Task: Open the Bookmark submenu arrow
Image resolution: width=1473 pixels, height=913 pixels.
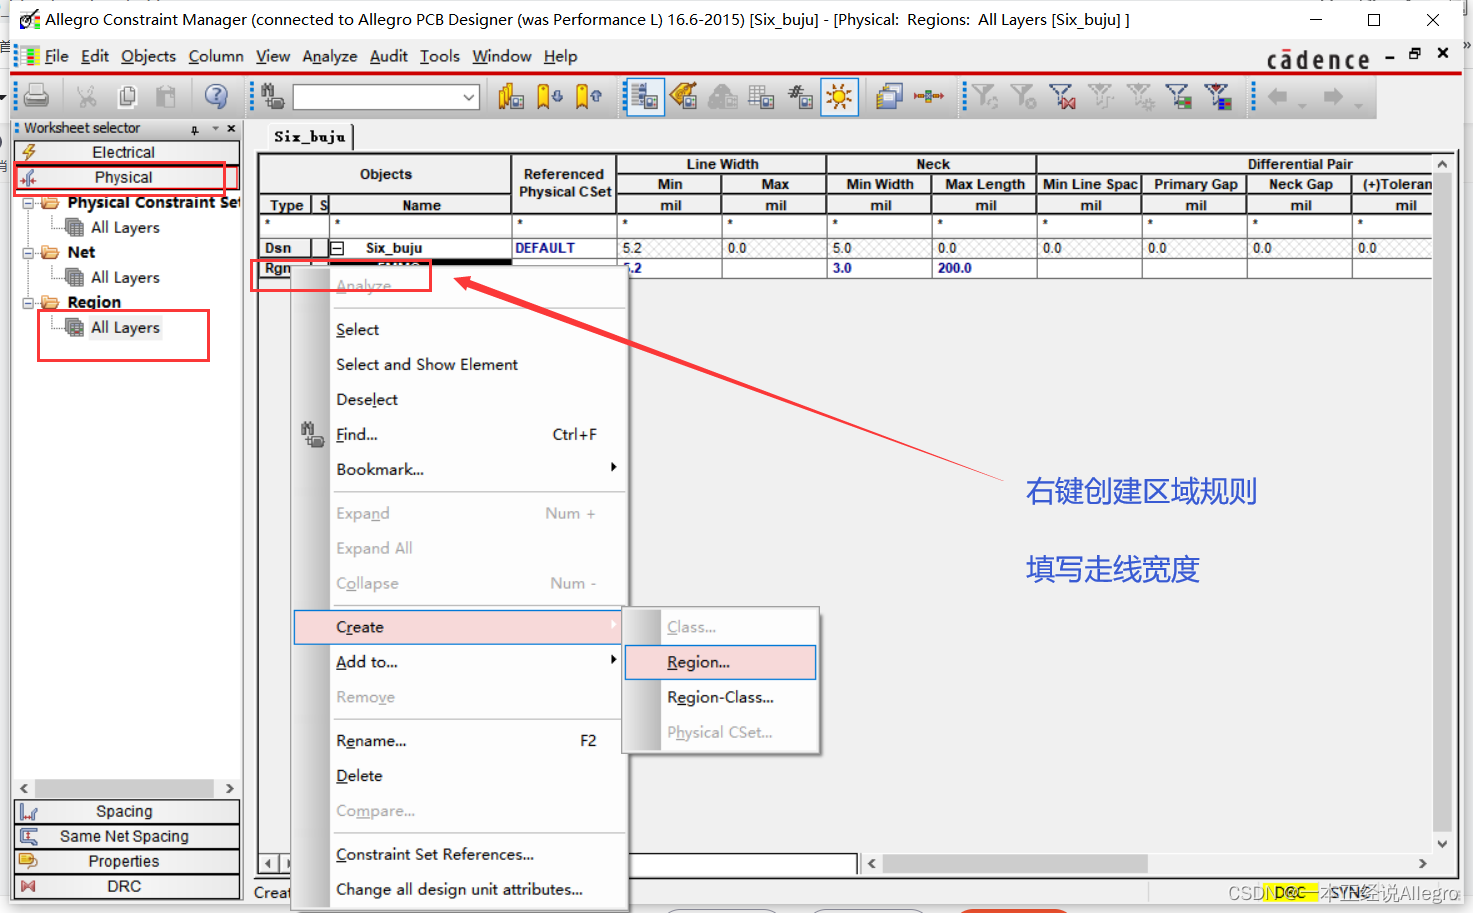Action: tap(613, 467)
